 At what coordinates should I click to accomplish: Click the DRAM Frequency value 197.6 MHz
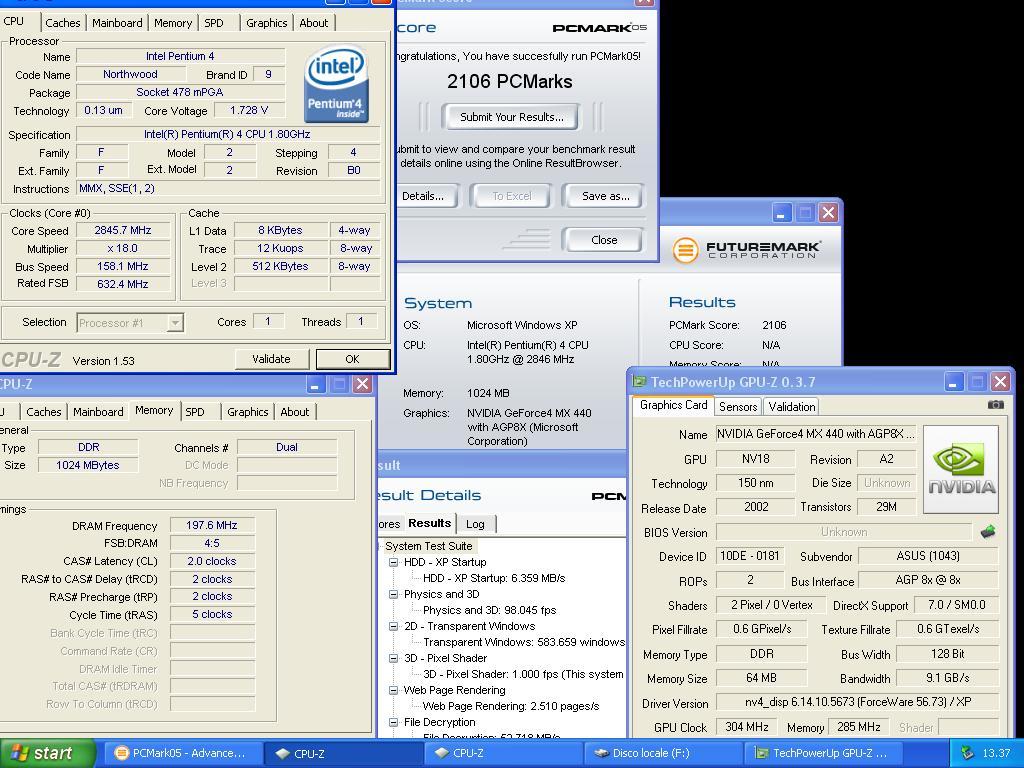click(212, 525)
